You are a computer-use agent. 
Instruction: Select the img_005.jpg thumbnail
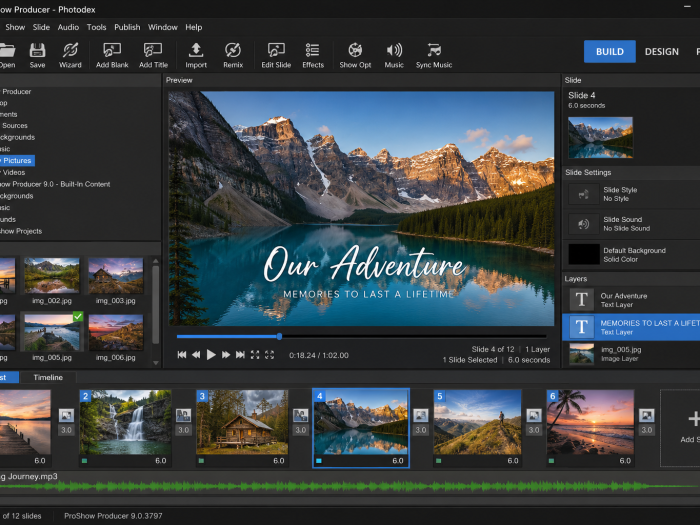click(52, 332)
